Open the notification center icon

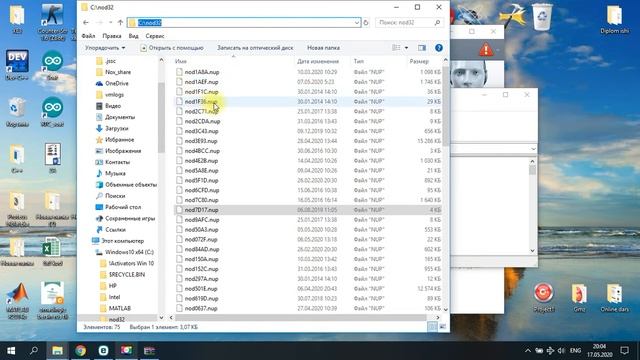pyautogui.click(x=624, y=350)
